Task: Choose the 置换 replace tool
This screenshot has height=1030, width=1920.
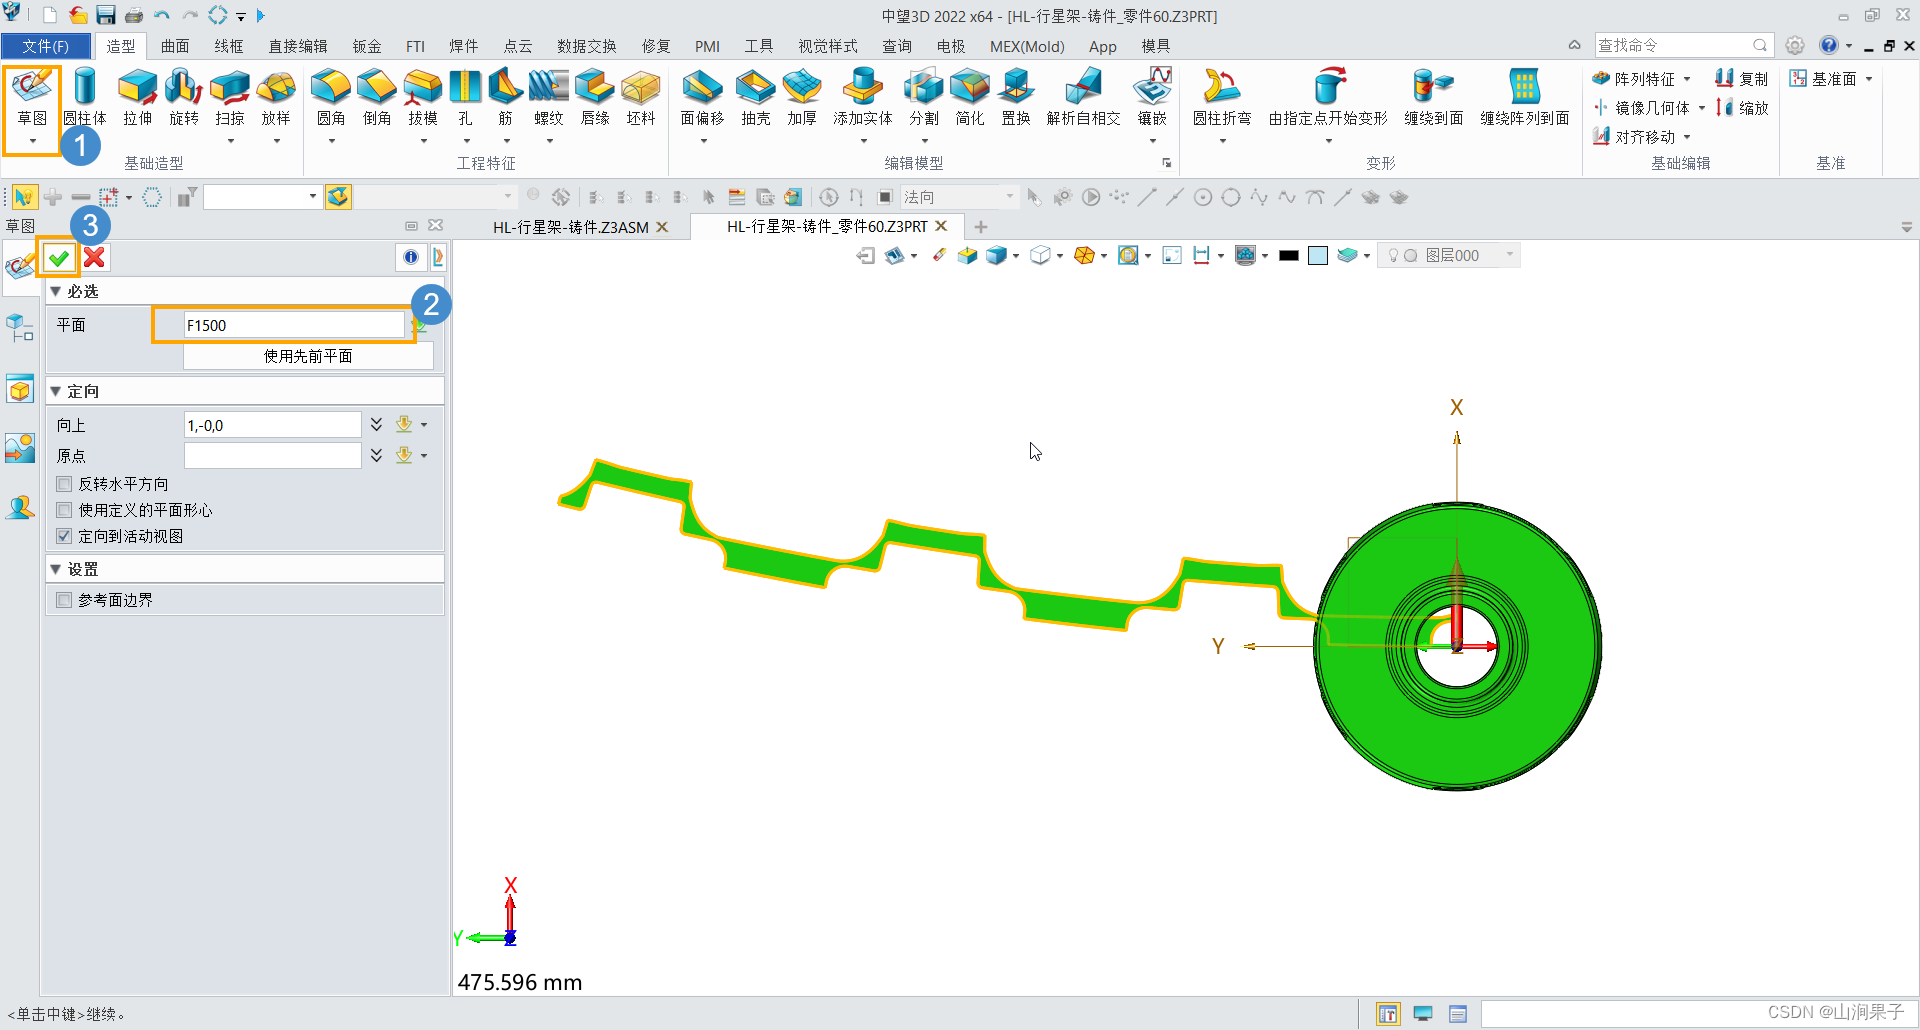Action: pos(1016,98)
